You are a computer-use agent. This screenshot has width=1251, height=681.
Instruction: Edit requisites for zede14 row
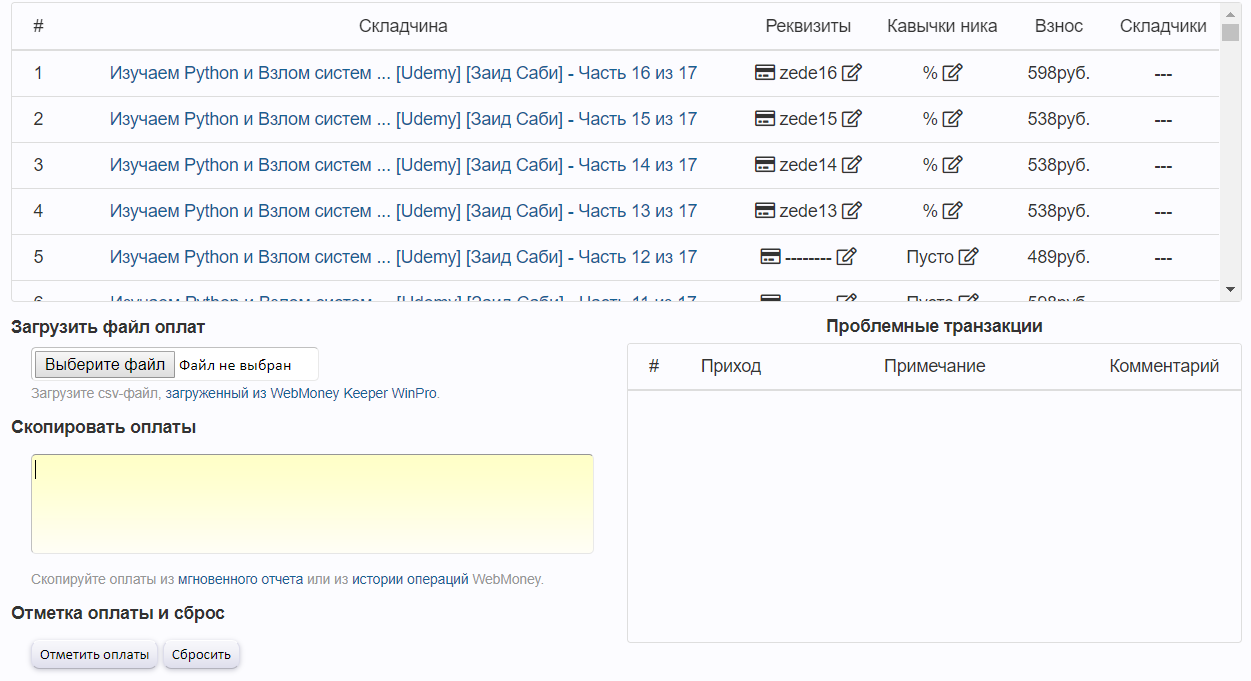point(851,165)
